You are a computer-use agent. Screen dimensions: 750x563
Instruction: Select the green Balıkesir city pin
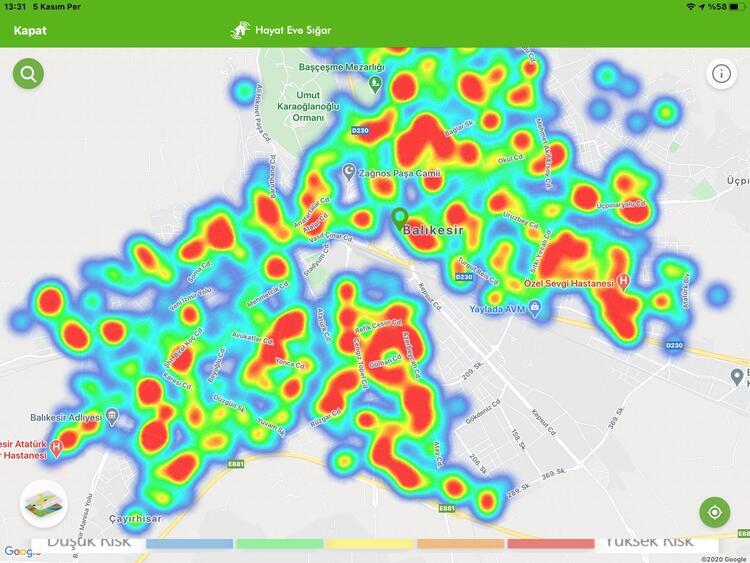[x=400, y=217]
